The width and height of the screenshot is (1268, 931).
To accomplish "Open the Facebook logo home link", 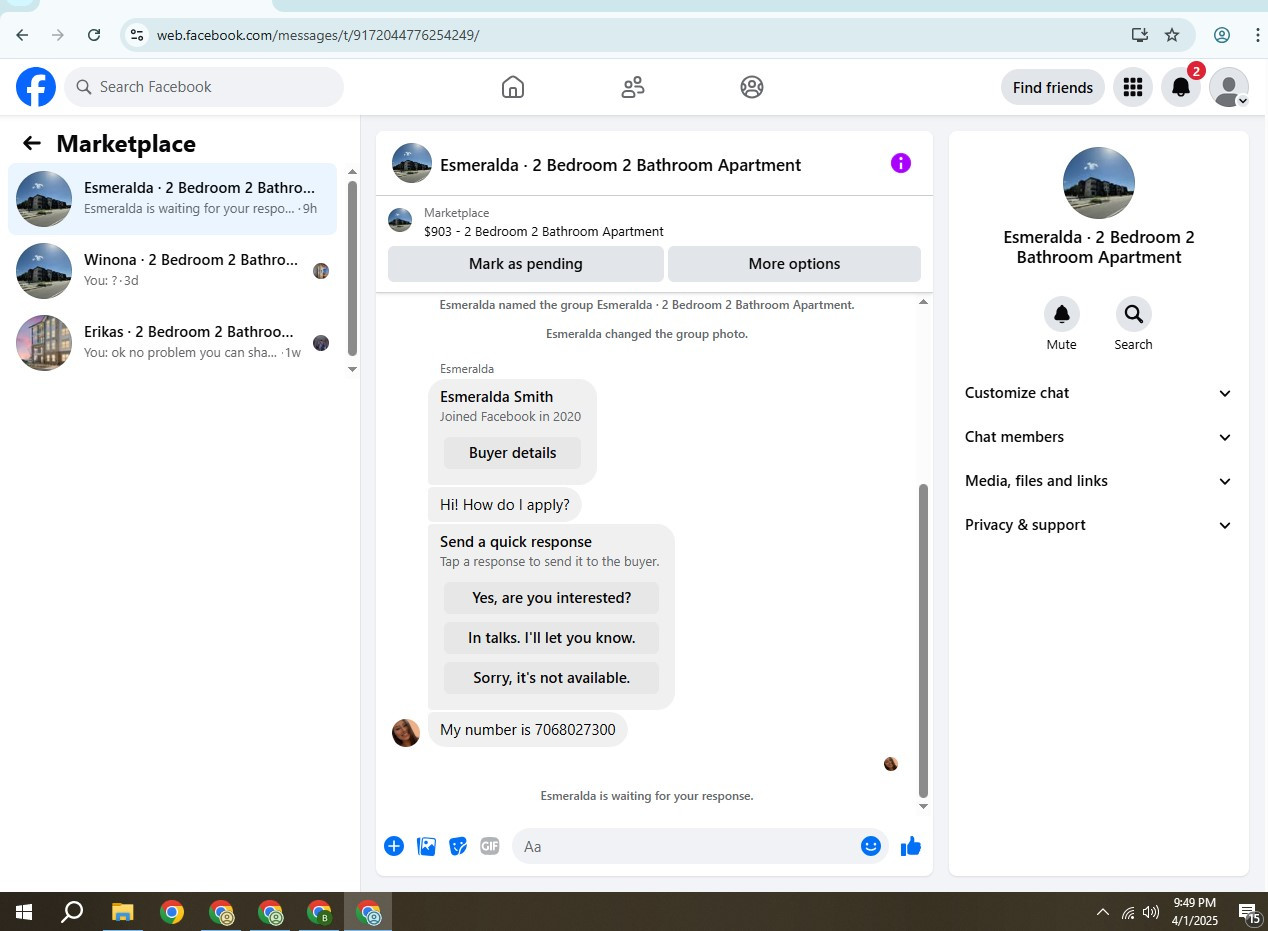I will tap(36, 87).
